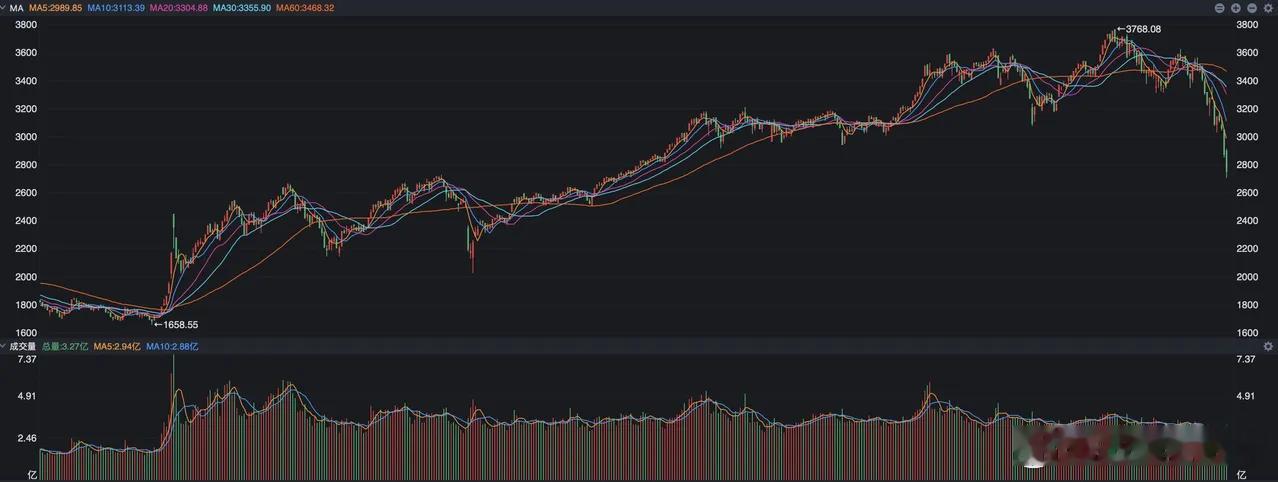Click the MA60:3468.32 legend value
This screenshot has height=482, width=1278.
point(305,8)
